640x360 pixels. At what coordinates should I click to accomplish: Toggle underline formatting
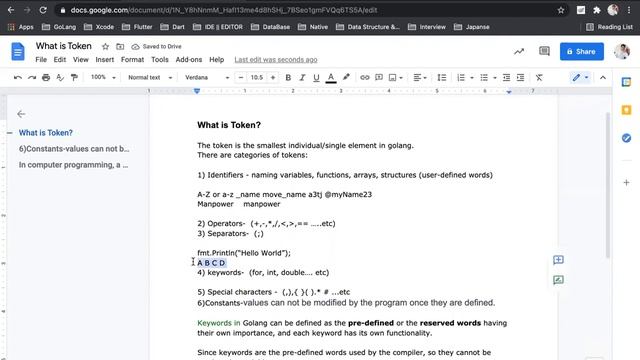tap(316, 78)
